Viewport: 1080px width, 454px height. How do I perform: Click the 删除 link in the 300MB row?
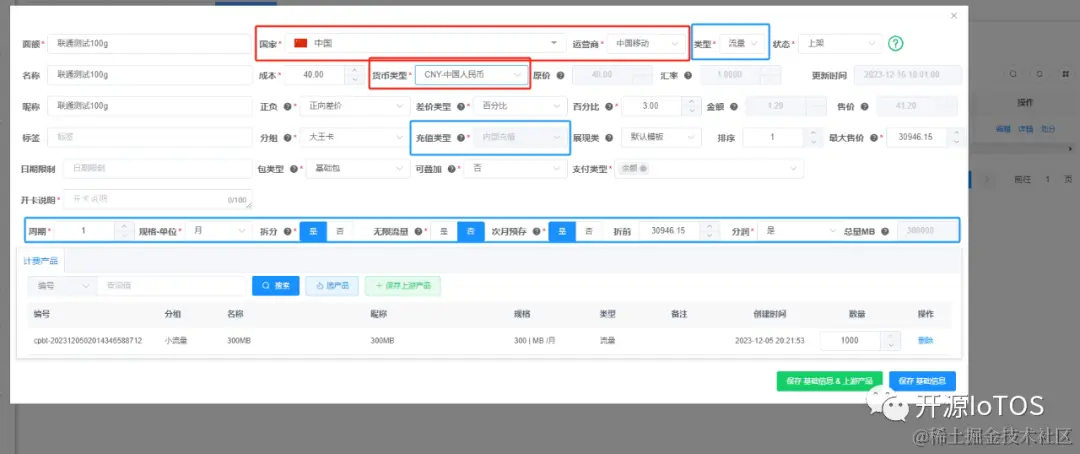[925, 340]
